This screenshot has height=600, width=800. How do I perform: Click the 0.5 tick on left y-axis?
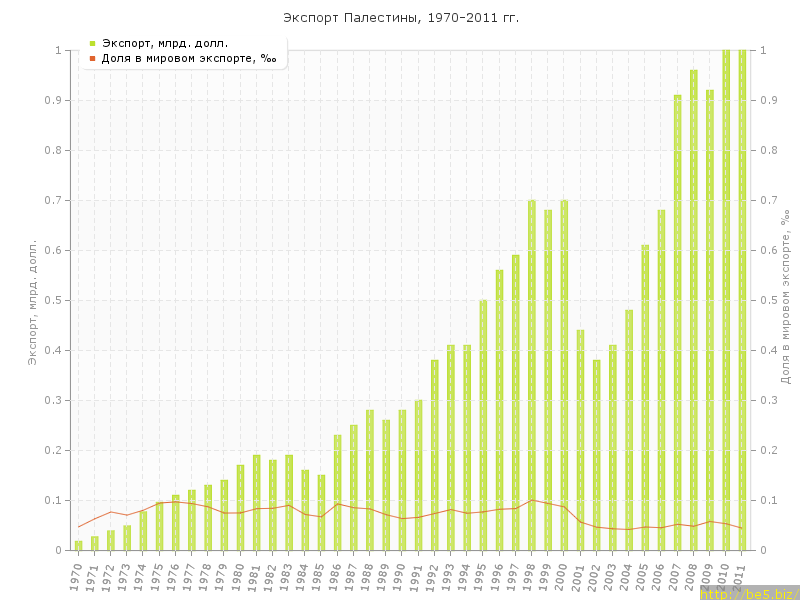pos(56,300)
